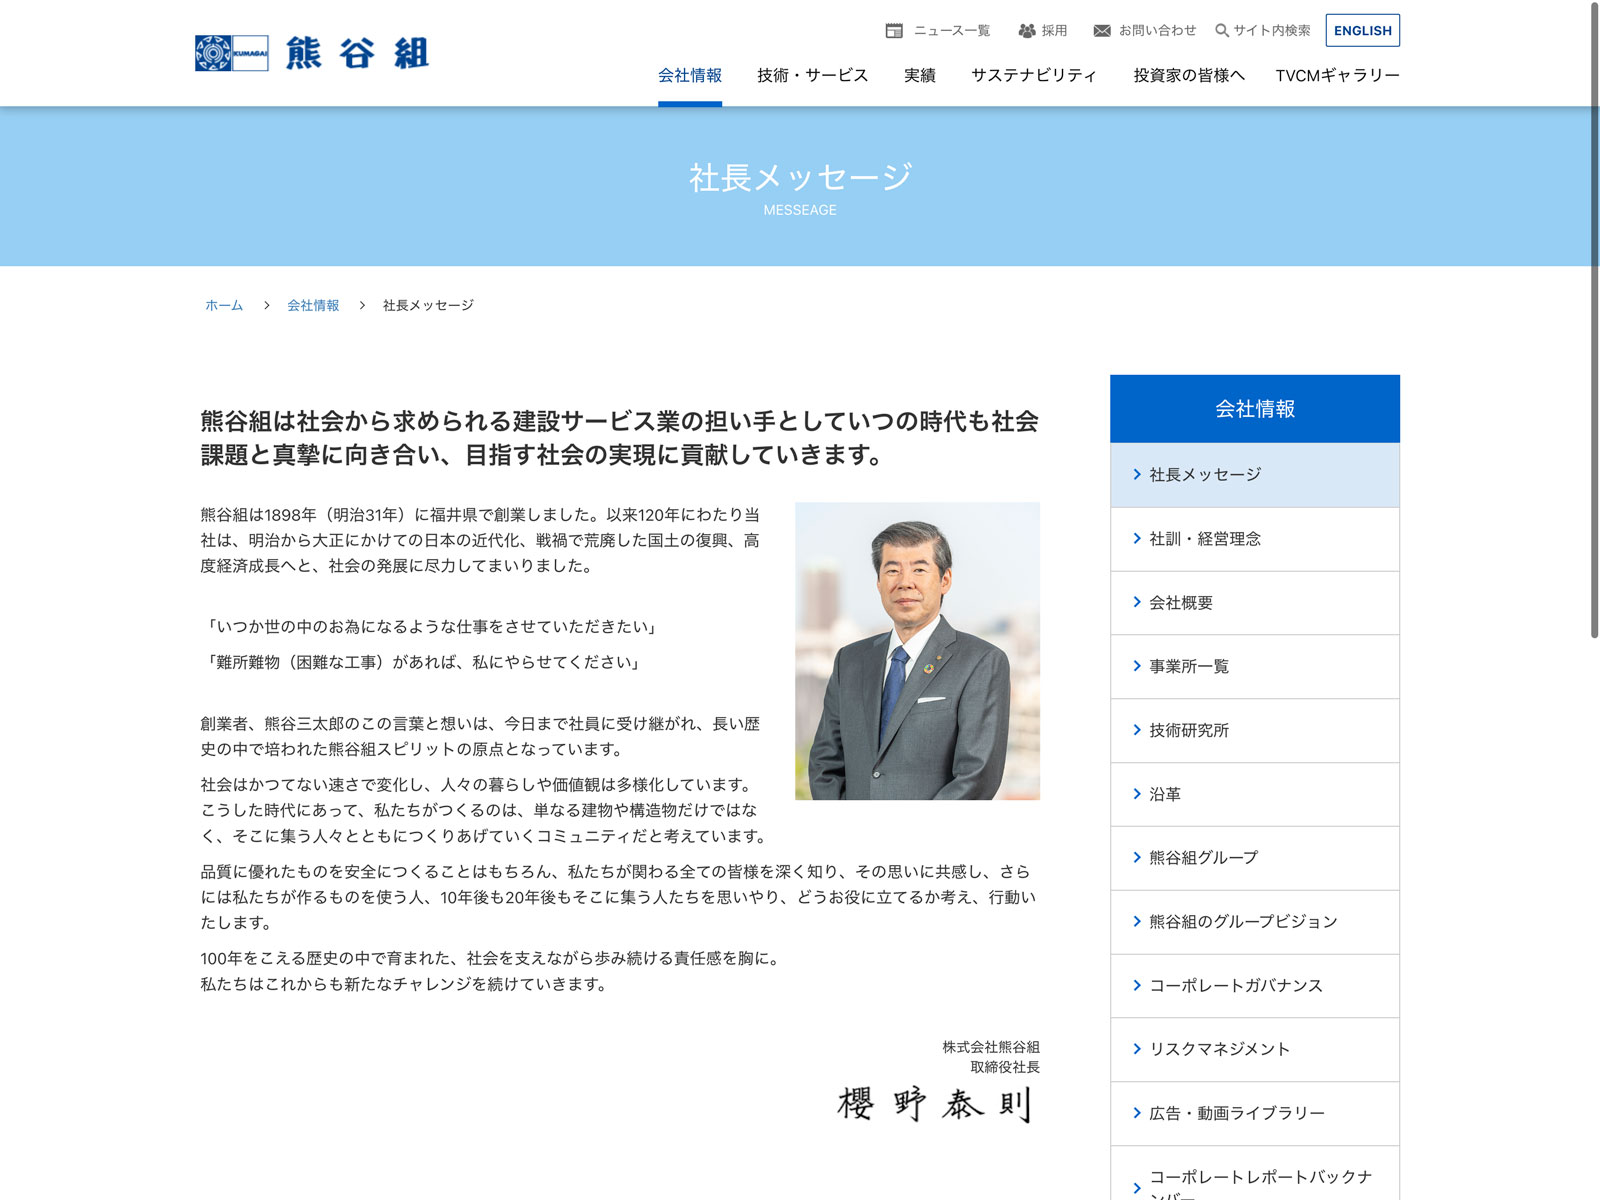Open 熊谷組のグループビジョン sidebar link
1600x1200 pixels.
point(1243,922)
